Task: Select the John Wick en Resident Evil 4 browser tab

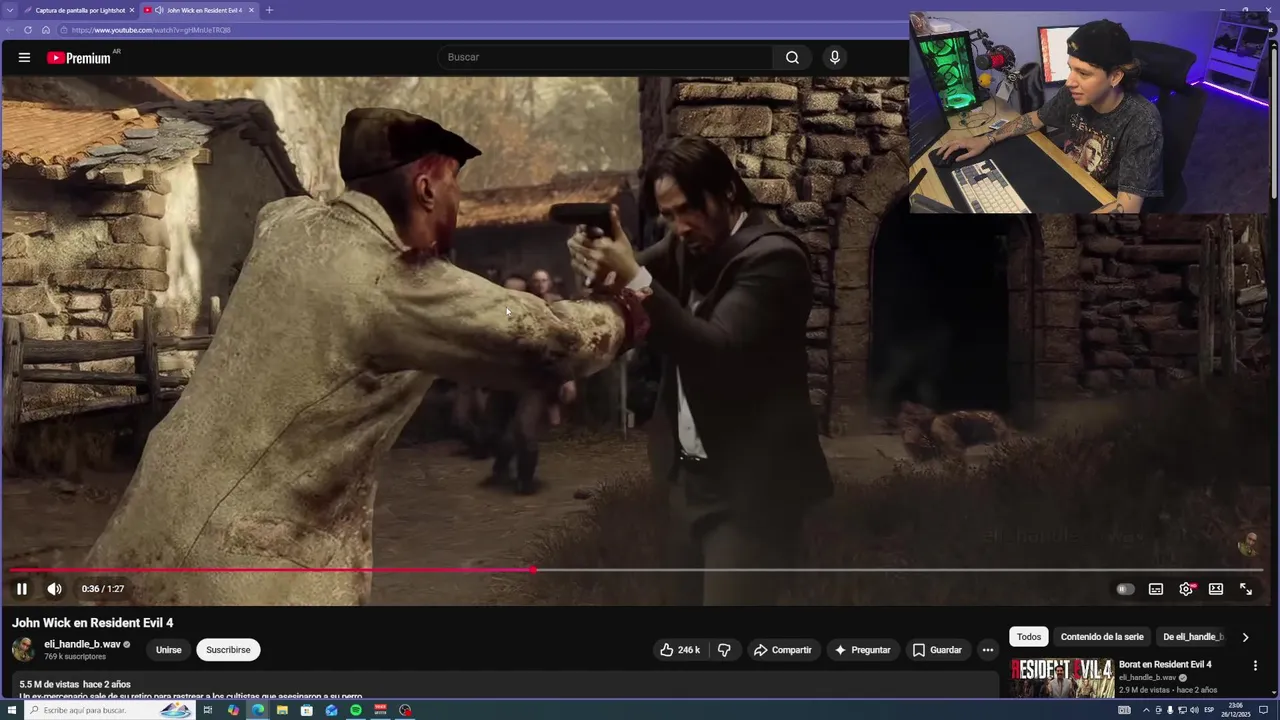Action: coord(198,10)
